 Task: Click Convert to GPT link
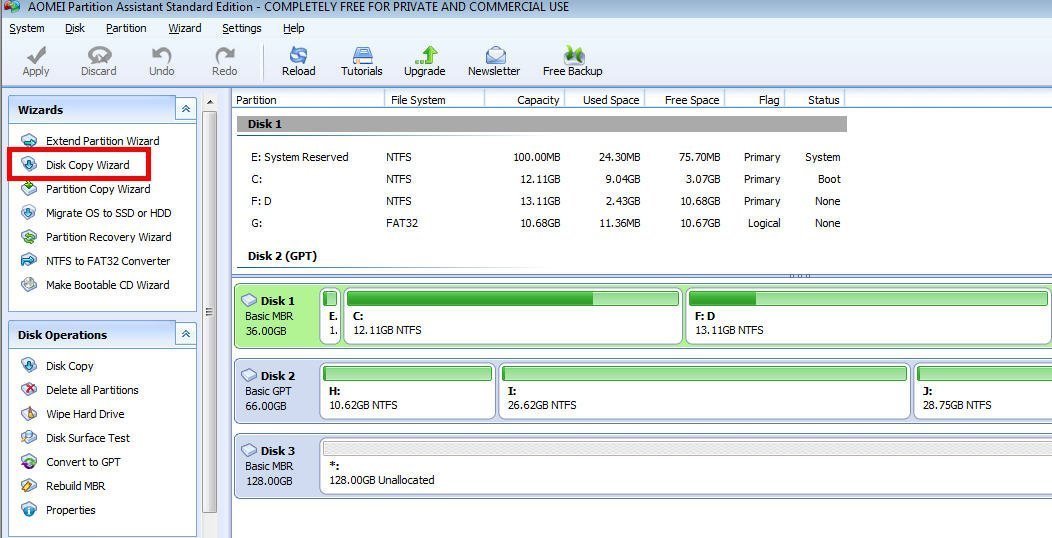pos(83,462)
